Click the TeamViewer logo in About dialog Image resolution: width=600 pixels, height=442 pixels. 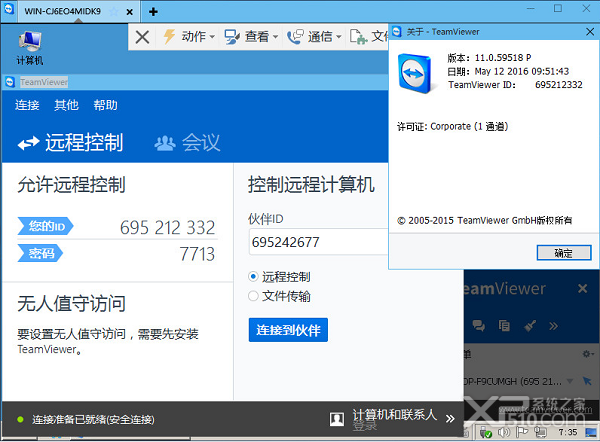415,73
